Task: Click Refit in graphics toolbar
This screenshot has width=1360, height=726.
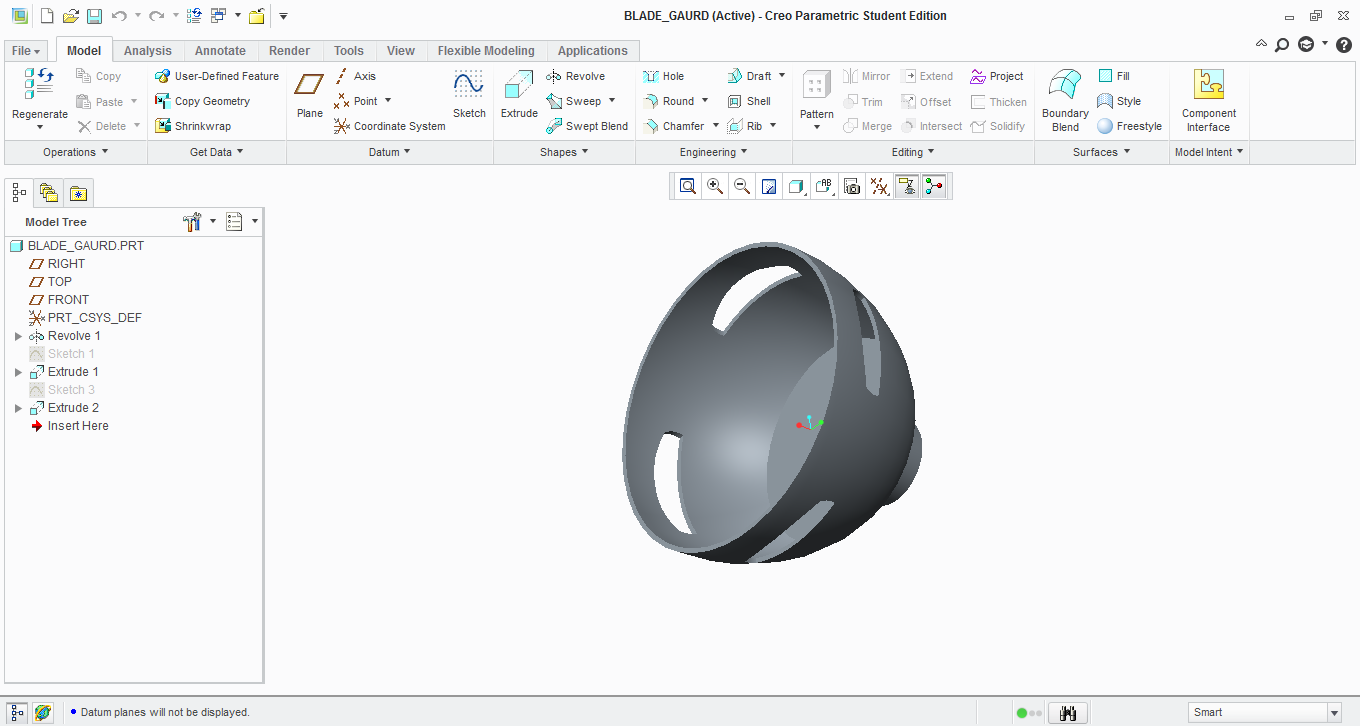Action: click(x=688, y=186)
